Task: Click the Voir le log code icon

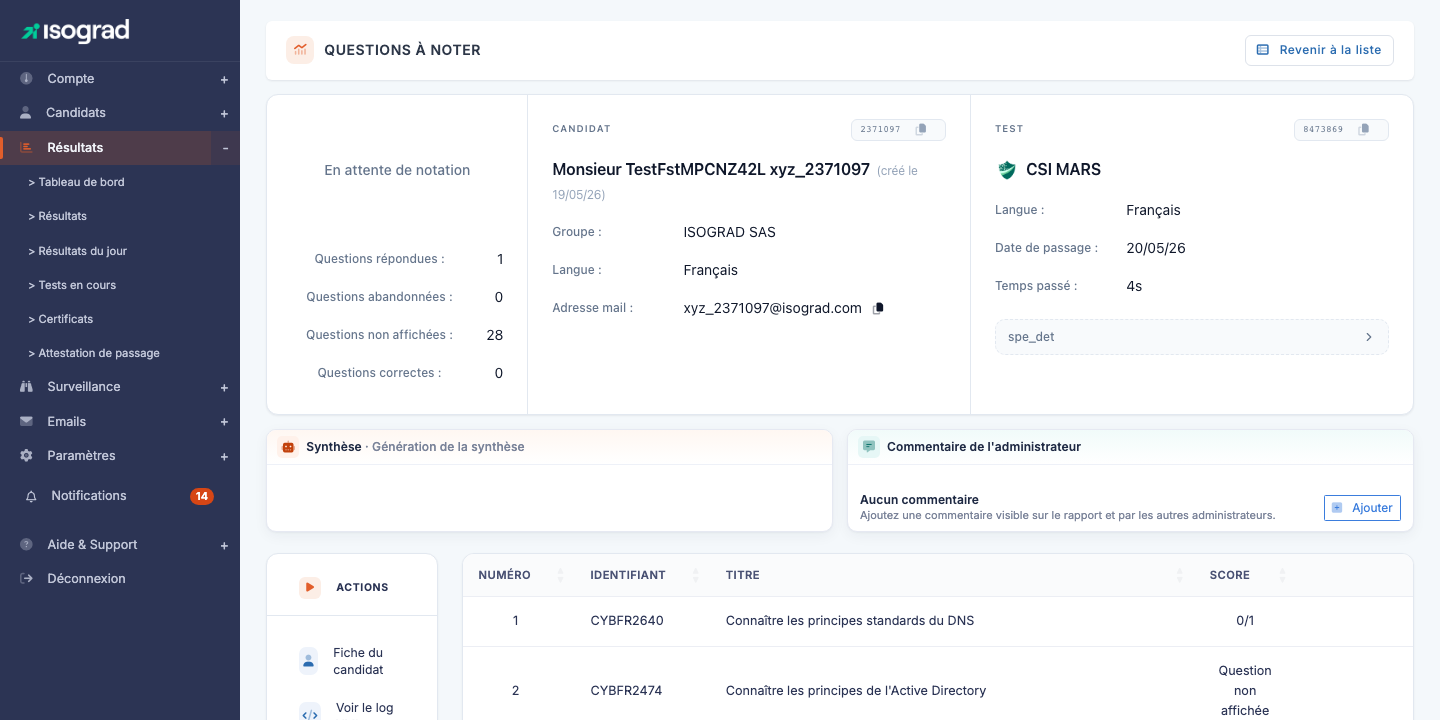Action: [310, 712]
